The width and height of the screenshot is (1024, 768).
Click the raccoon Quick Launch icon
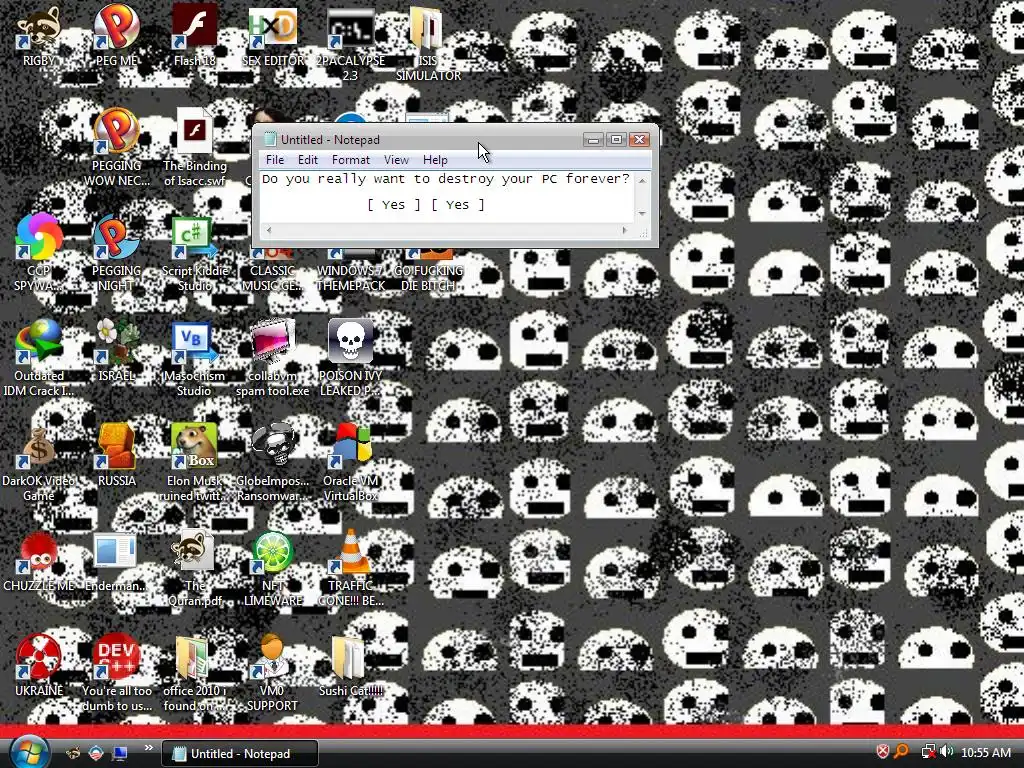coord(74,754)
